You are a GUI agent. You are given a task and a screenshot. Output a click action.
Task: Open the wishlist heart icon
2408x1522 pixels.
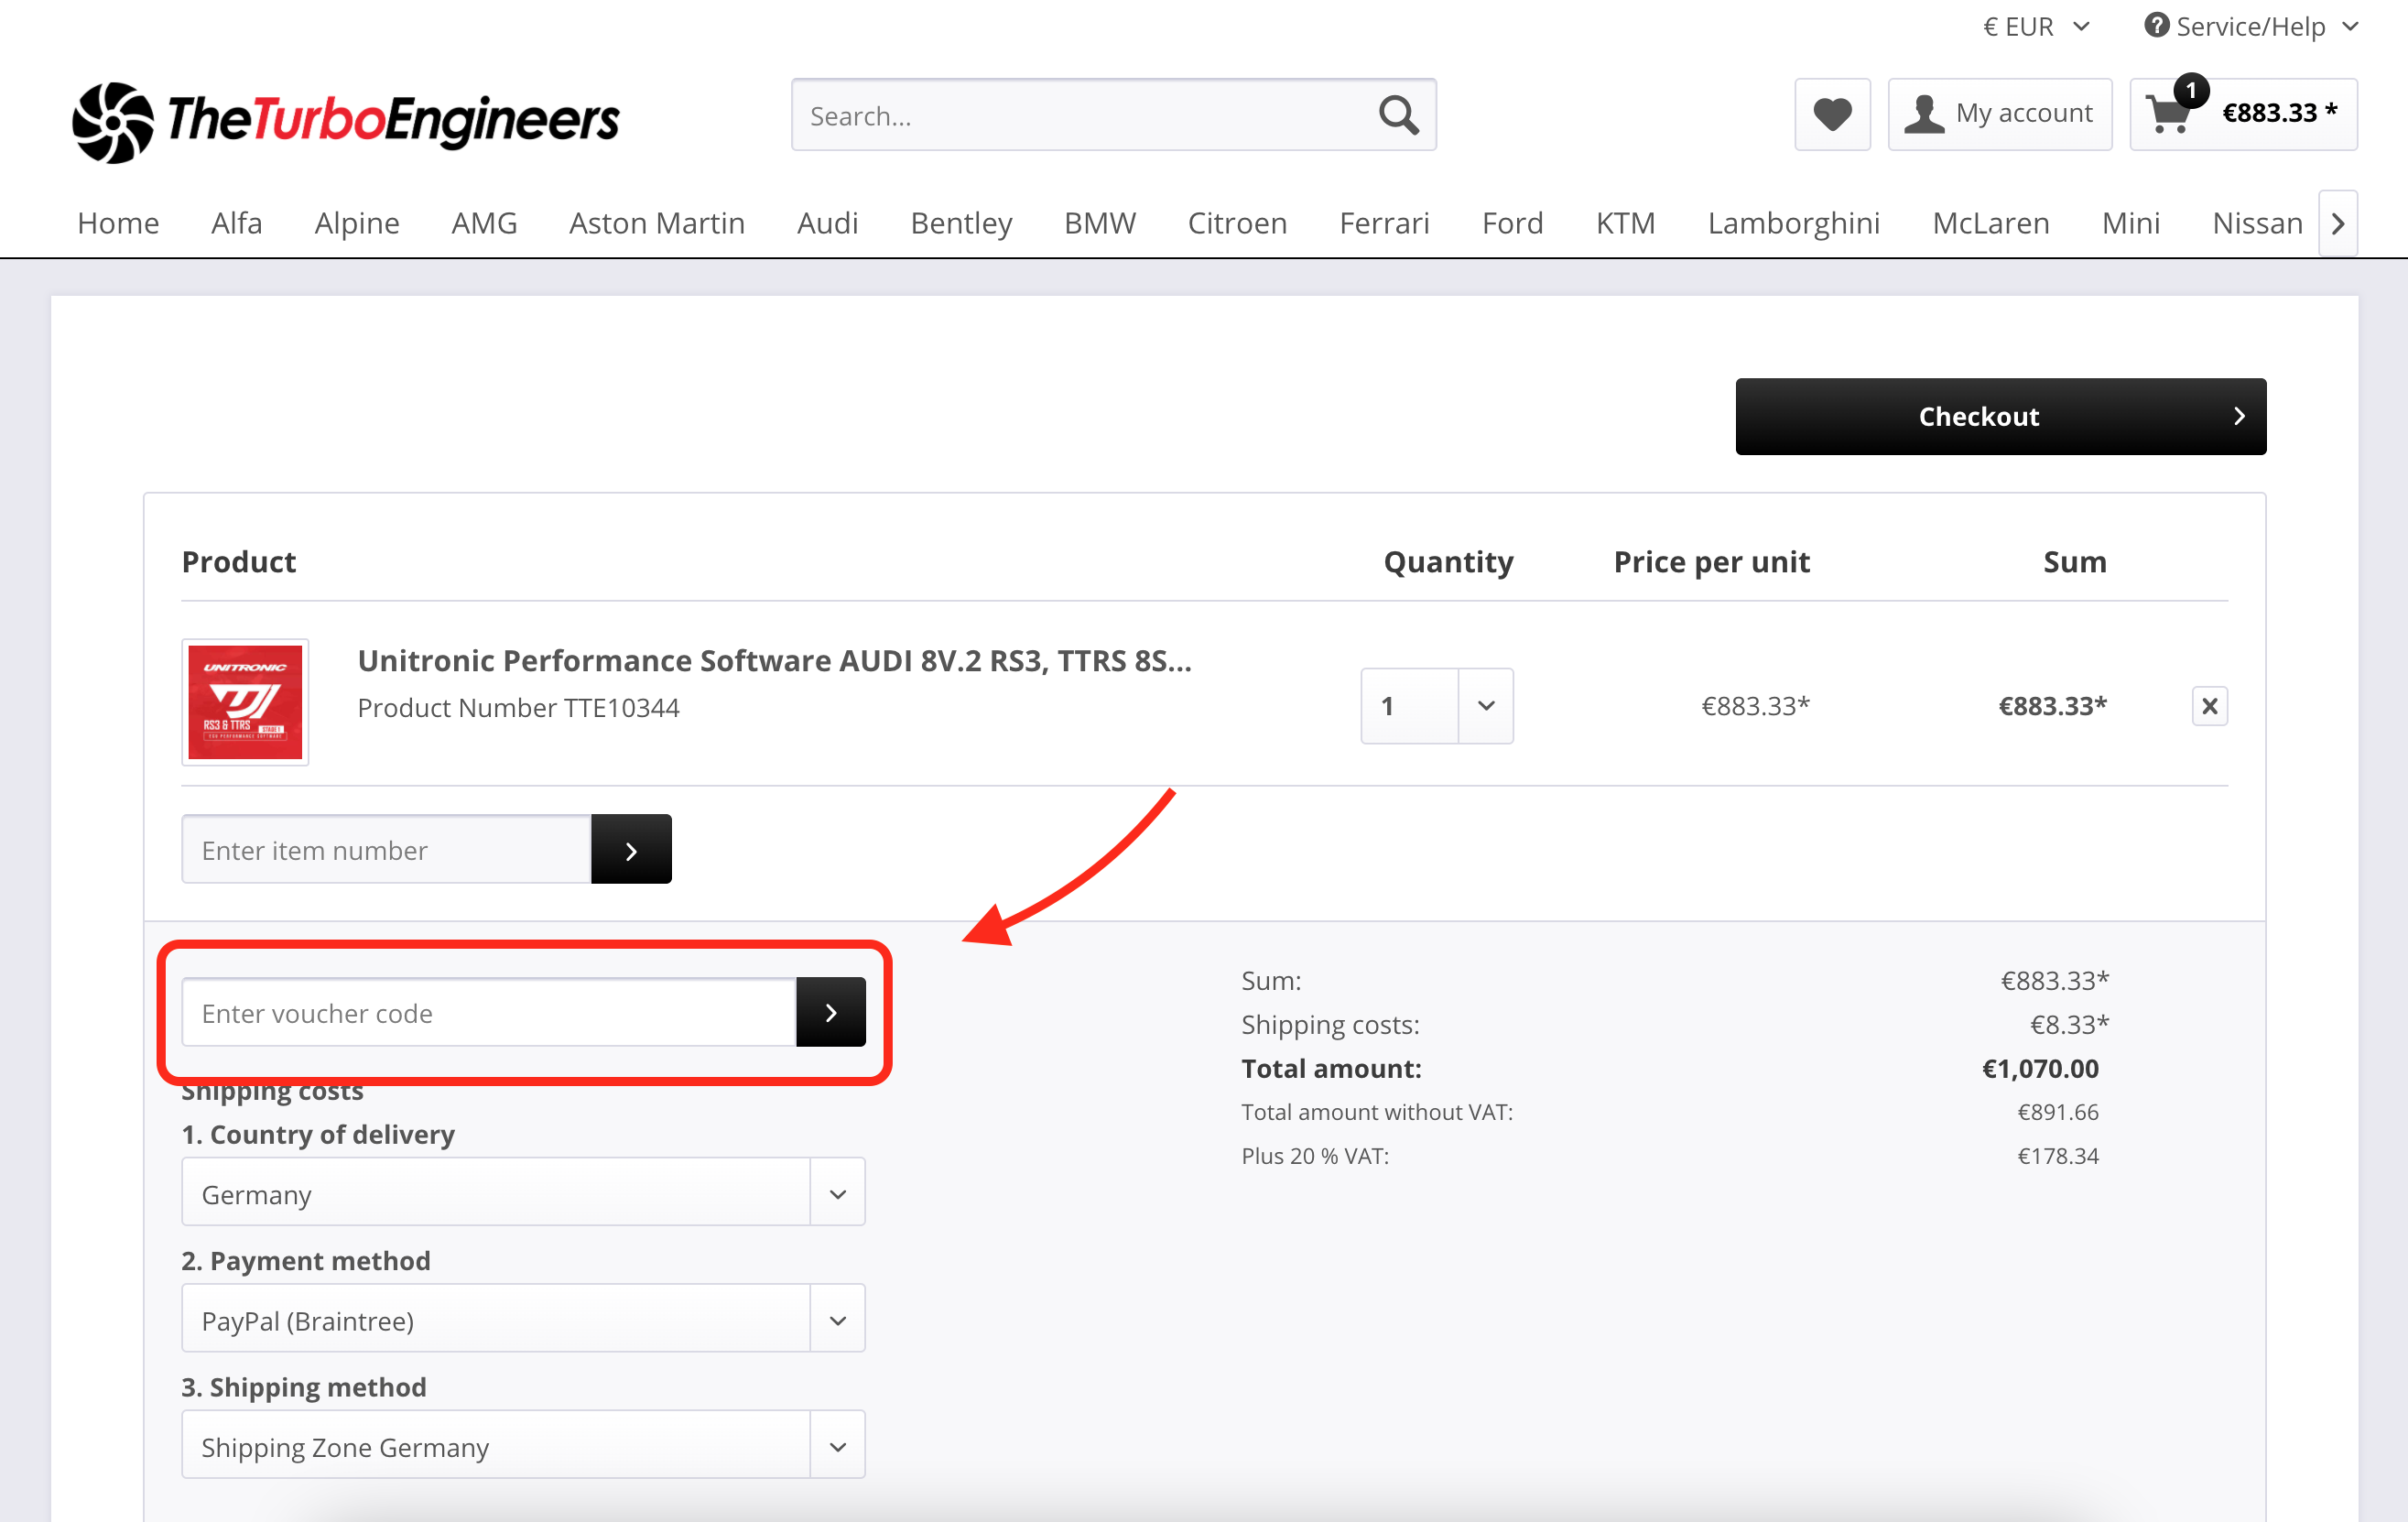tap(1831, 114)
